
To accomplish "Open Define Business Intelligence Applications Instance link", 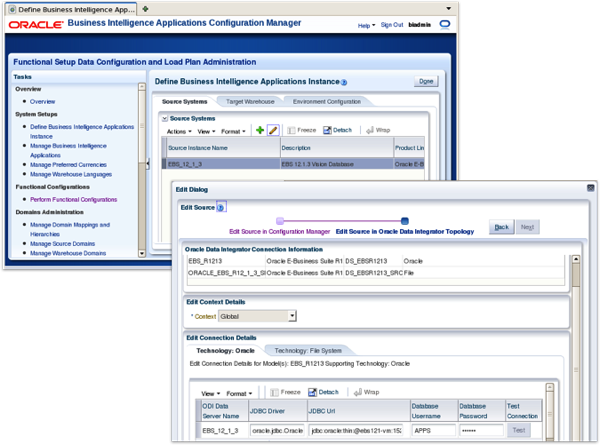I will [82, 131].
